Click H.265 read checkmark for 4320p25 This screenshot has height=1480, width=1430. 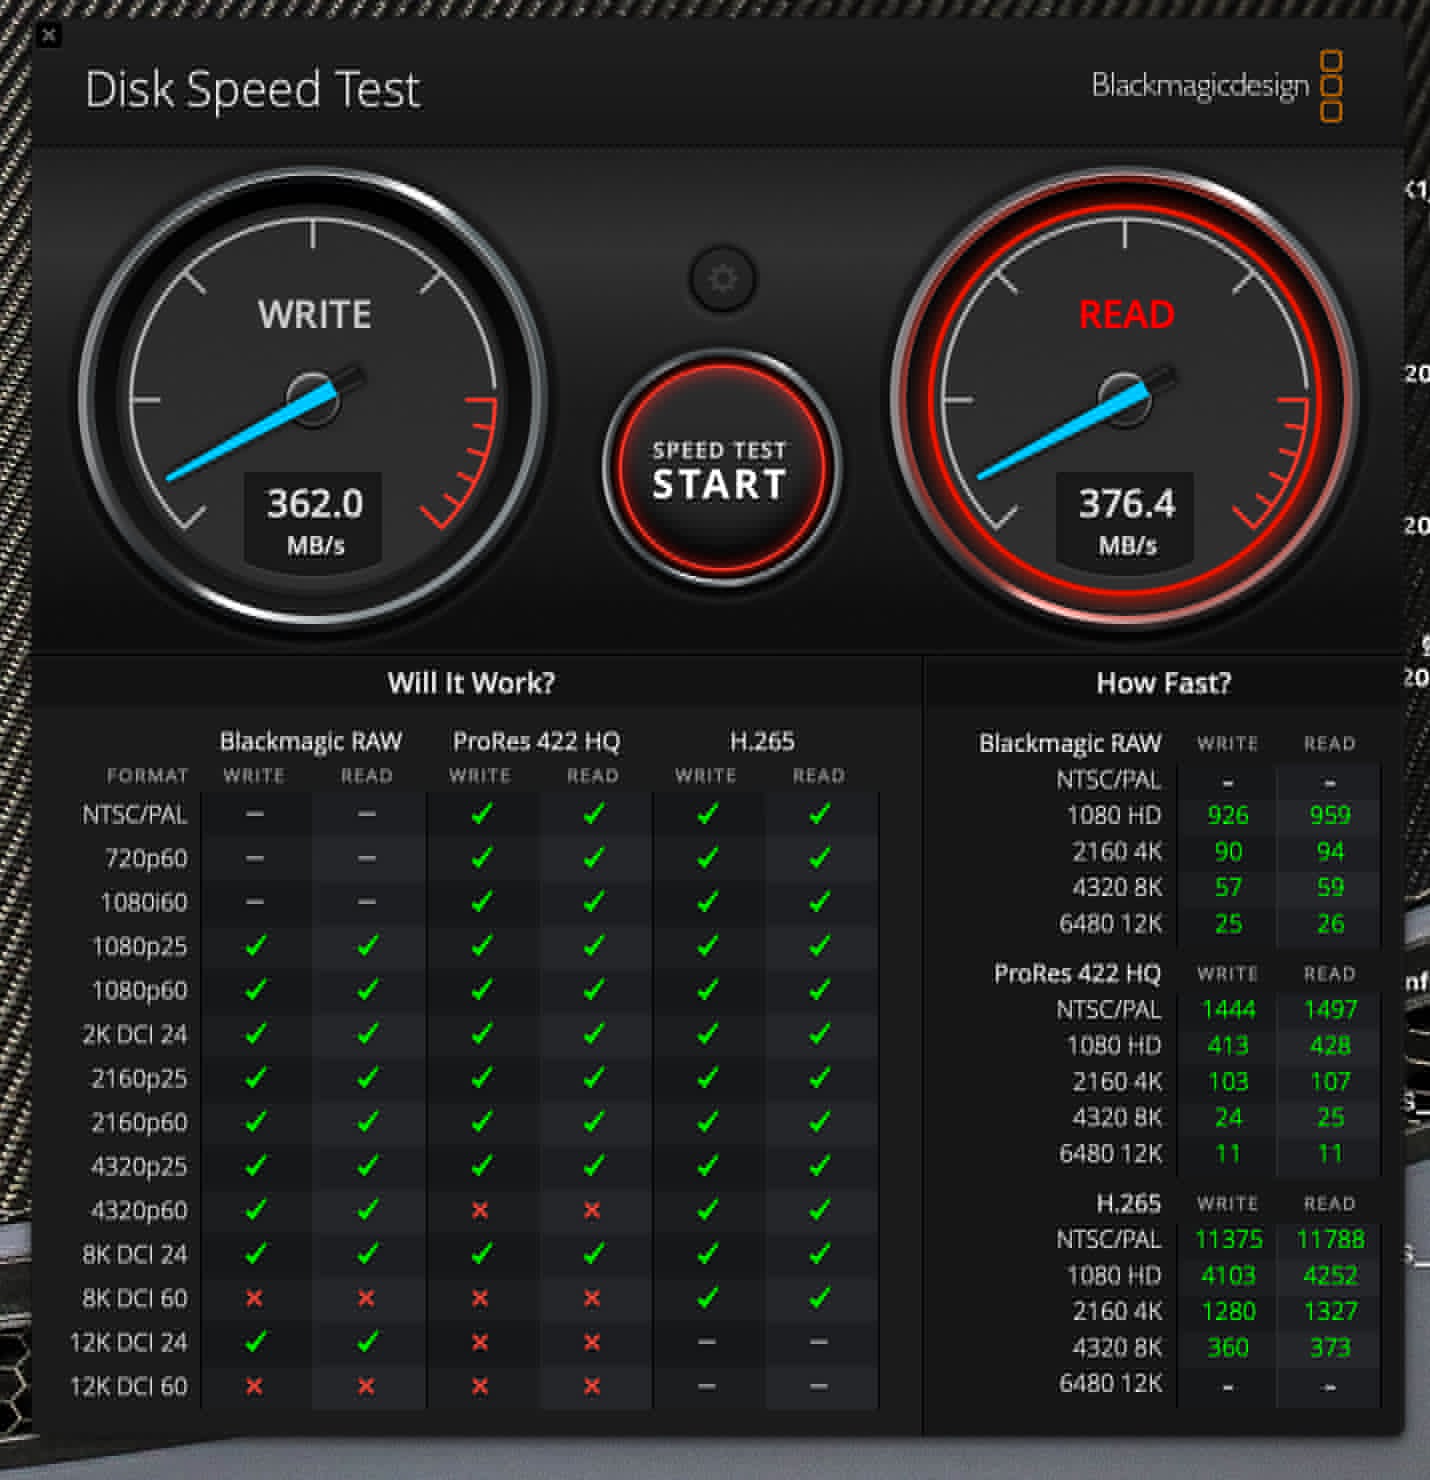819,1165
